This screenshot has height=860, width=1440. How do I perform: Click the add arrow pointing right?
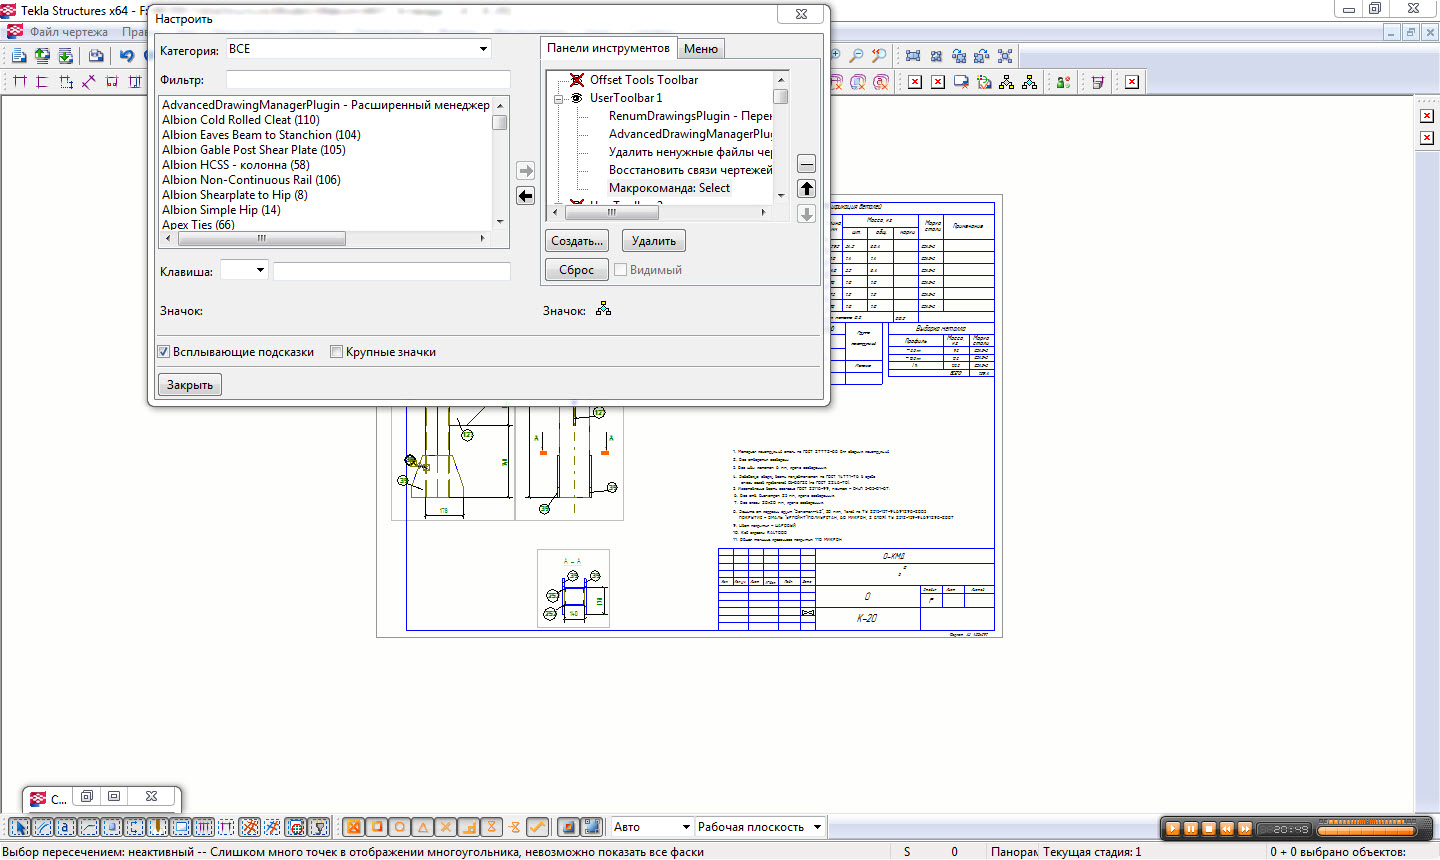tap(526, 171)
